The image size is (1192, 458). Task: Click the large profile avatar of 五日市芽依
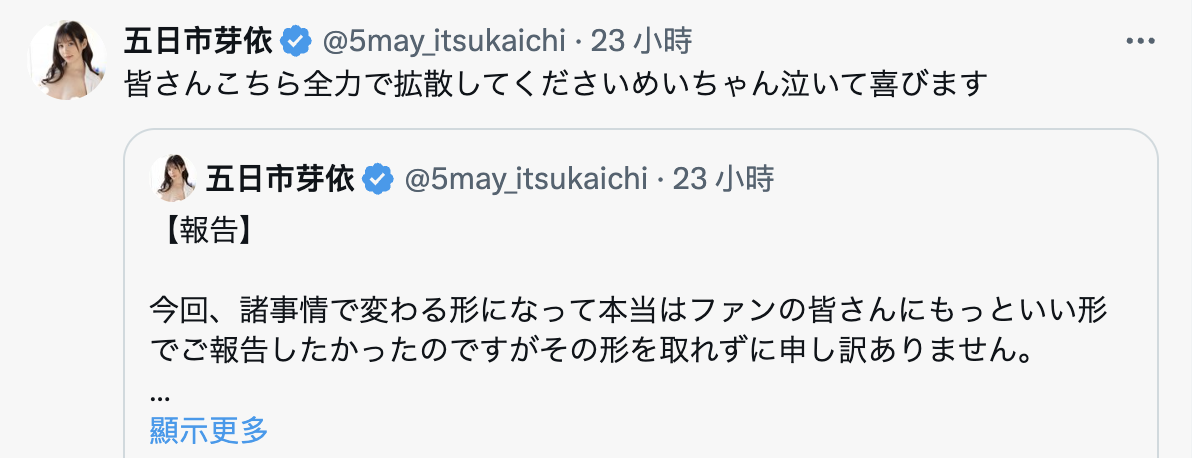click(67, 60)
